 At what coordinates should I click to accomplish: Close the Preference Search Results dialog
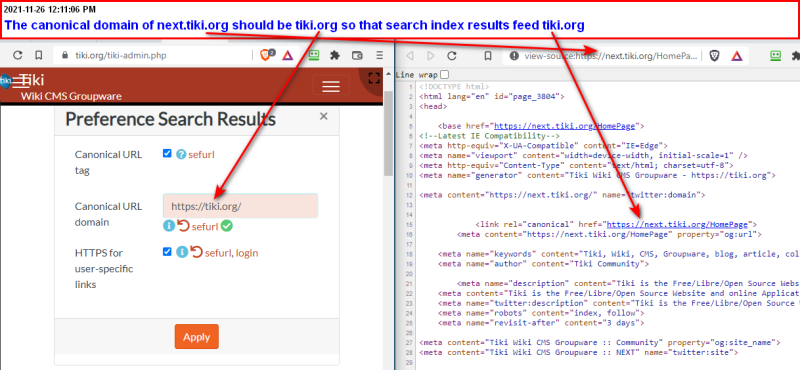pyautogui.click(x=323, y=116)
